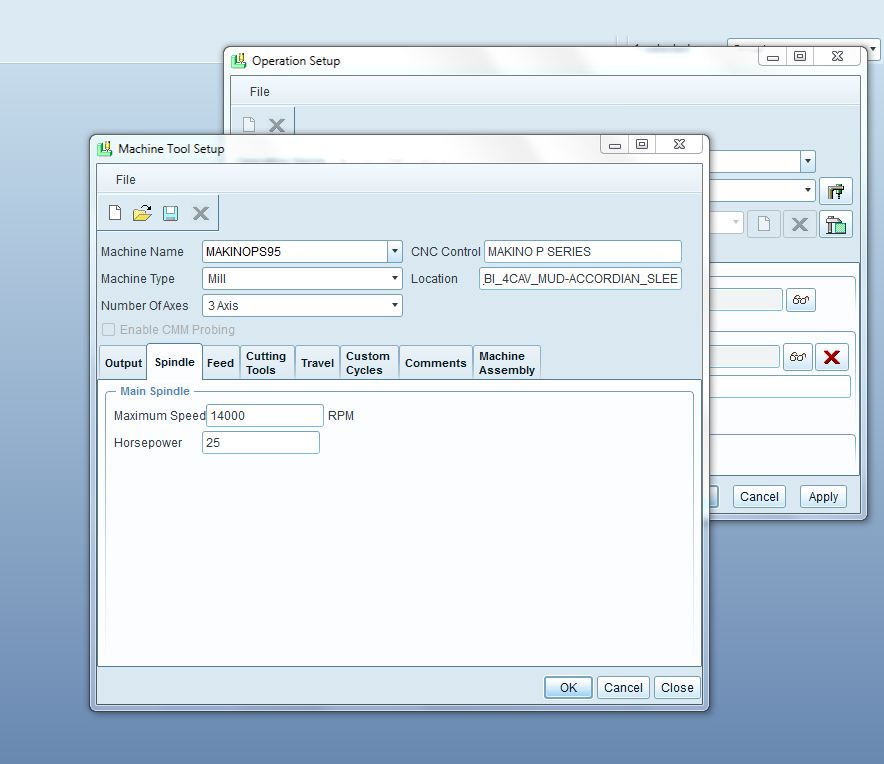The width and height of the screenshot is (884, 764).
Task: Save machine settings with the floppy disk icon
Action: (170, 213)
